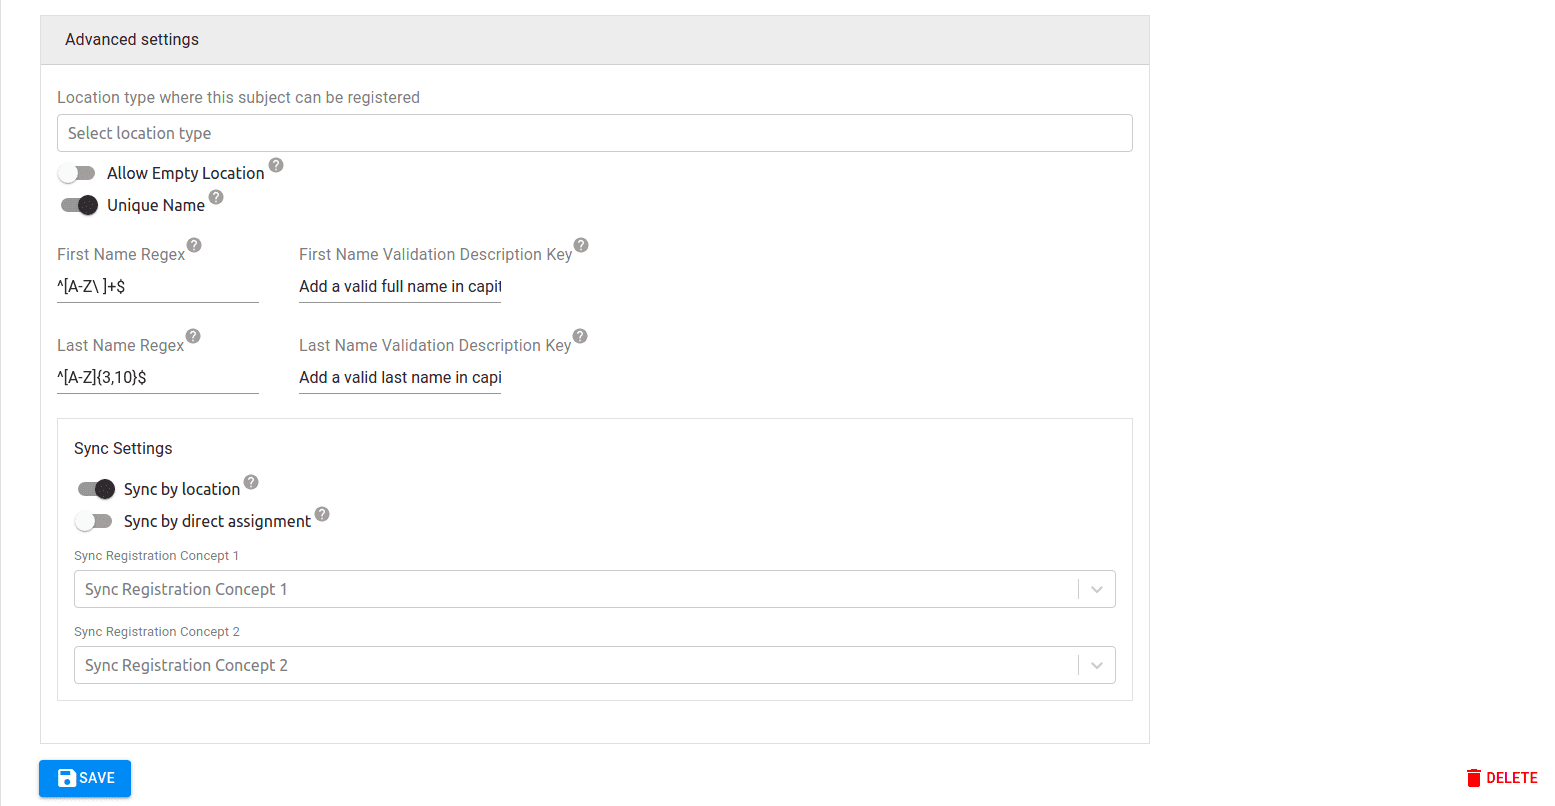
Task: Open help tooltip for Last Name Regex
Action: 193,336
